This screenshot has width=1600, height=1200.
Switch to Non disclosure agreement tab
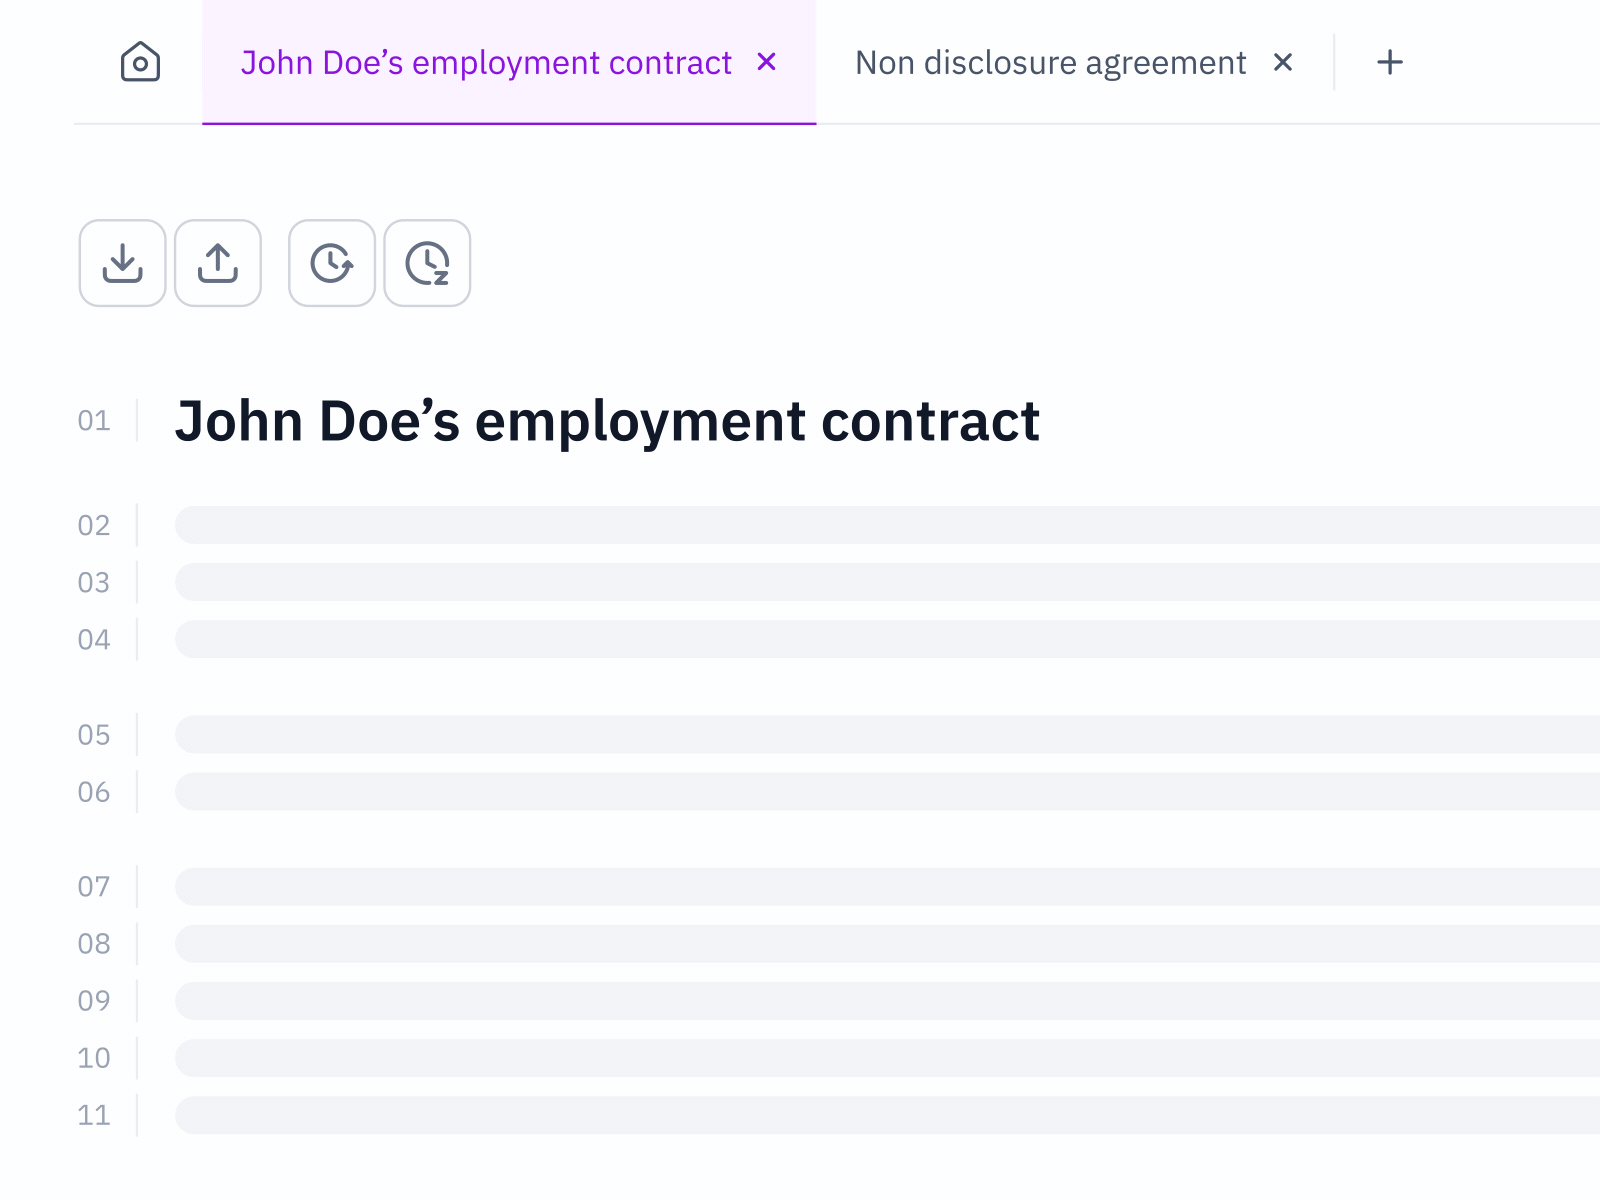tap(1050, 62)
